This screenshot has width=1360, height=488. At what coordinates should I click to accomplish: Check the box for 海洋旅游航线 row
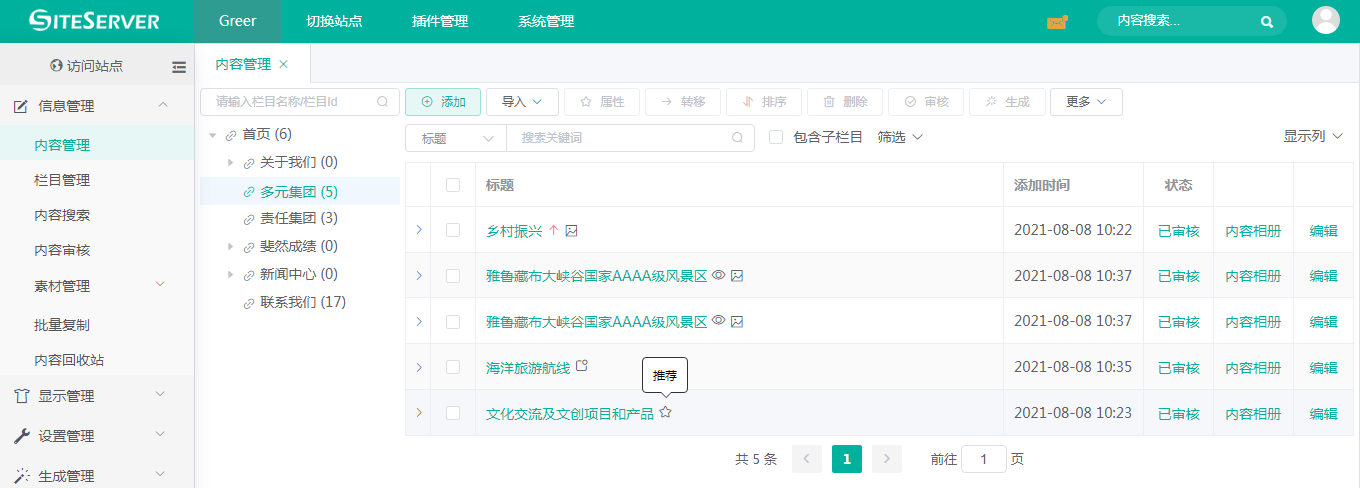453,367
